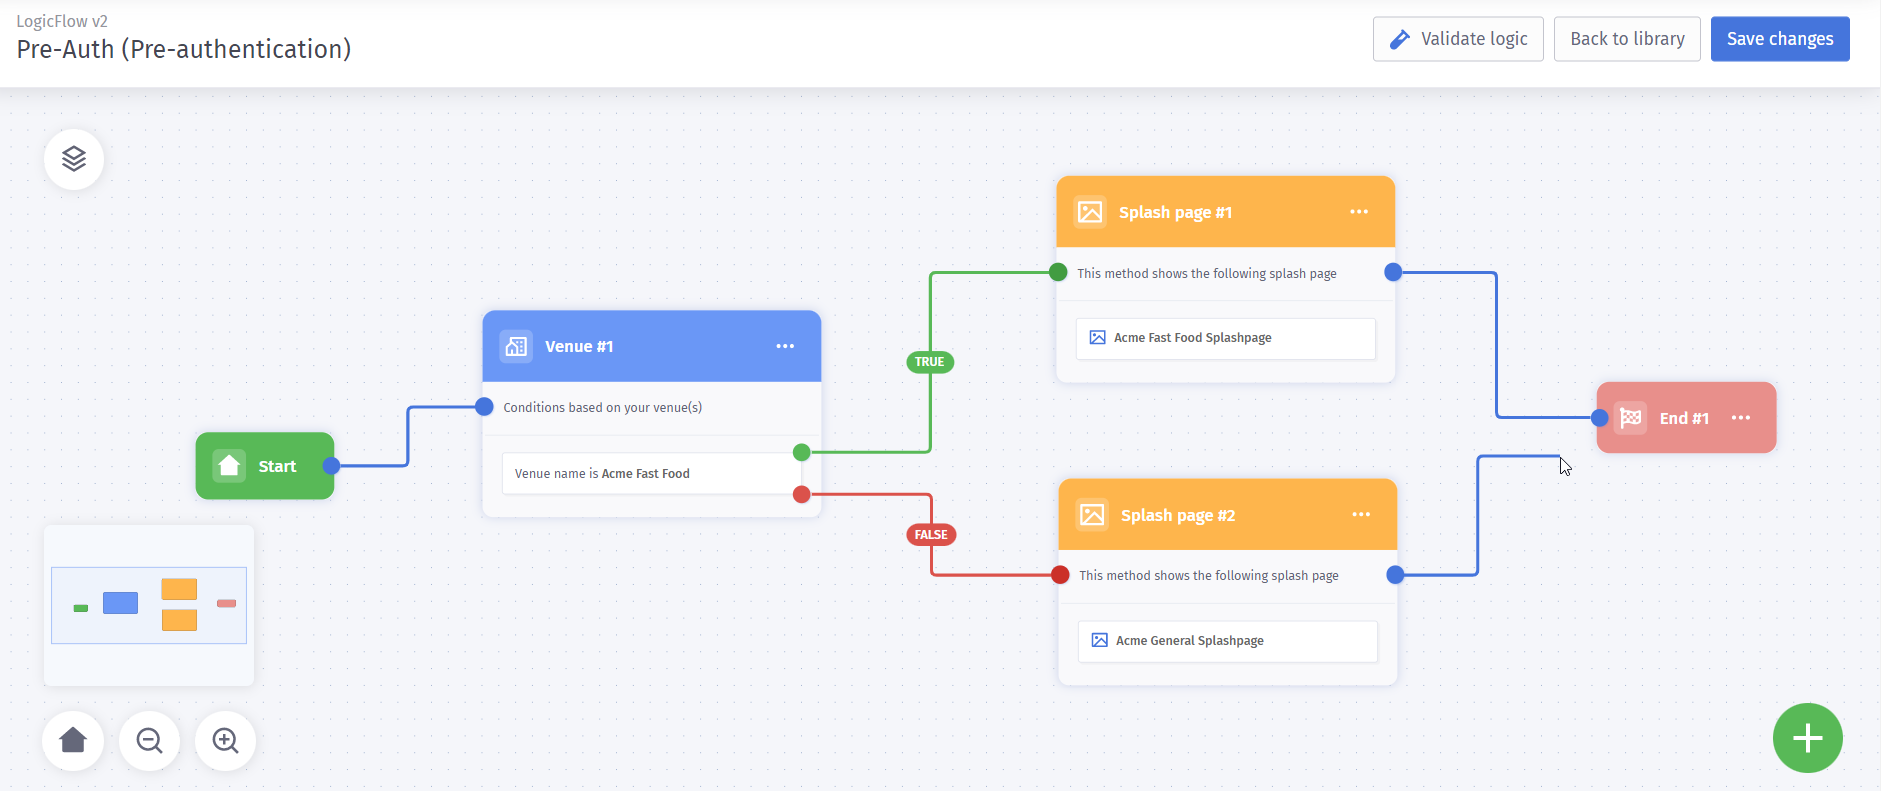The height and width of the screenshot is (791, 1881).
Task: Open the Splash page #2 options menu
Action: click(1361, 515)
